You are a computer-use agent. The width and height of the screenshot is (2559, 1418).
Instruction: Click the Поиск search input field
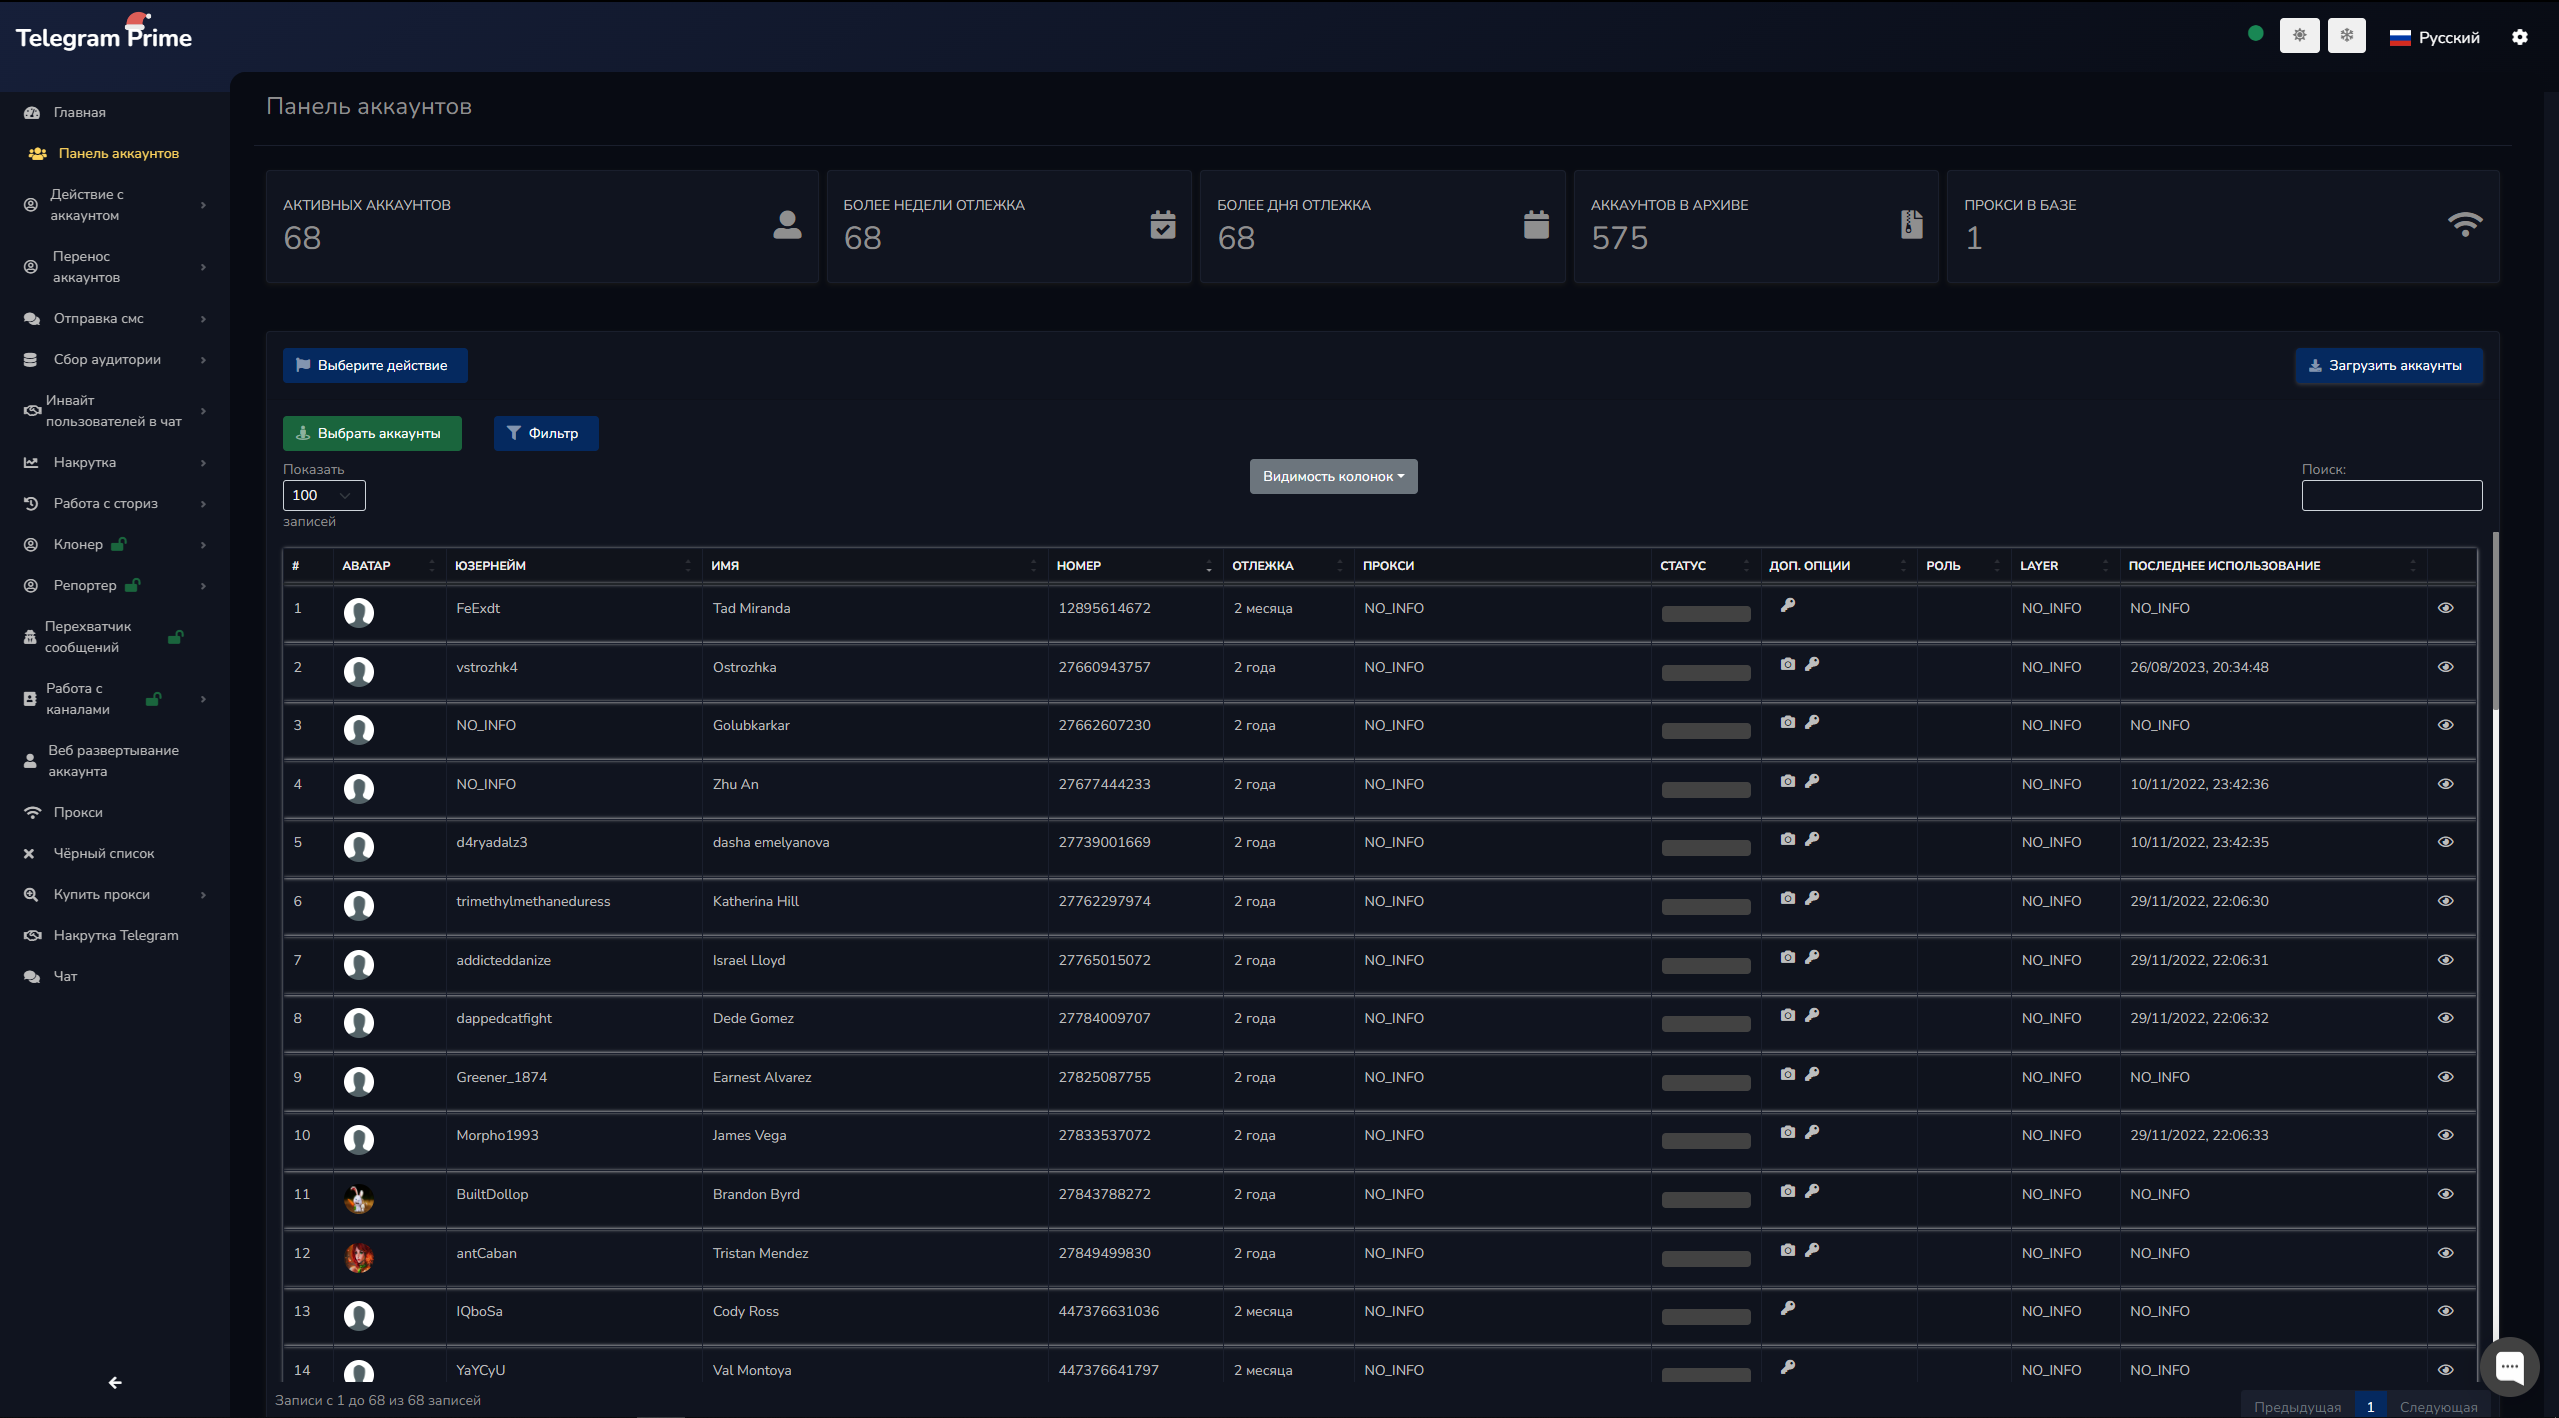(2391, 495)
